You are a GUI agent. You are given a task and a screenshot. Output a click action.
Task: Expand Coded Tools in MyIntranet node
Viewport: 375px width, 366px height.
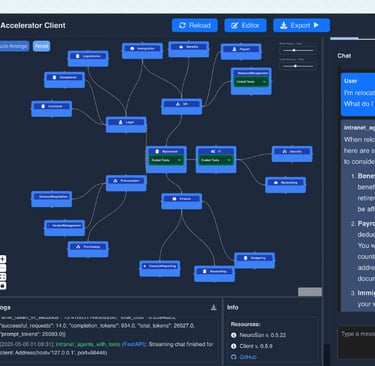pyautogui.click(x=166, y=160)
